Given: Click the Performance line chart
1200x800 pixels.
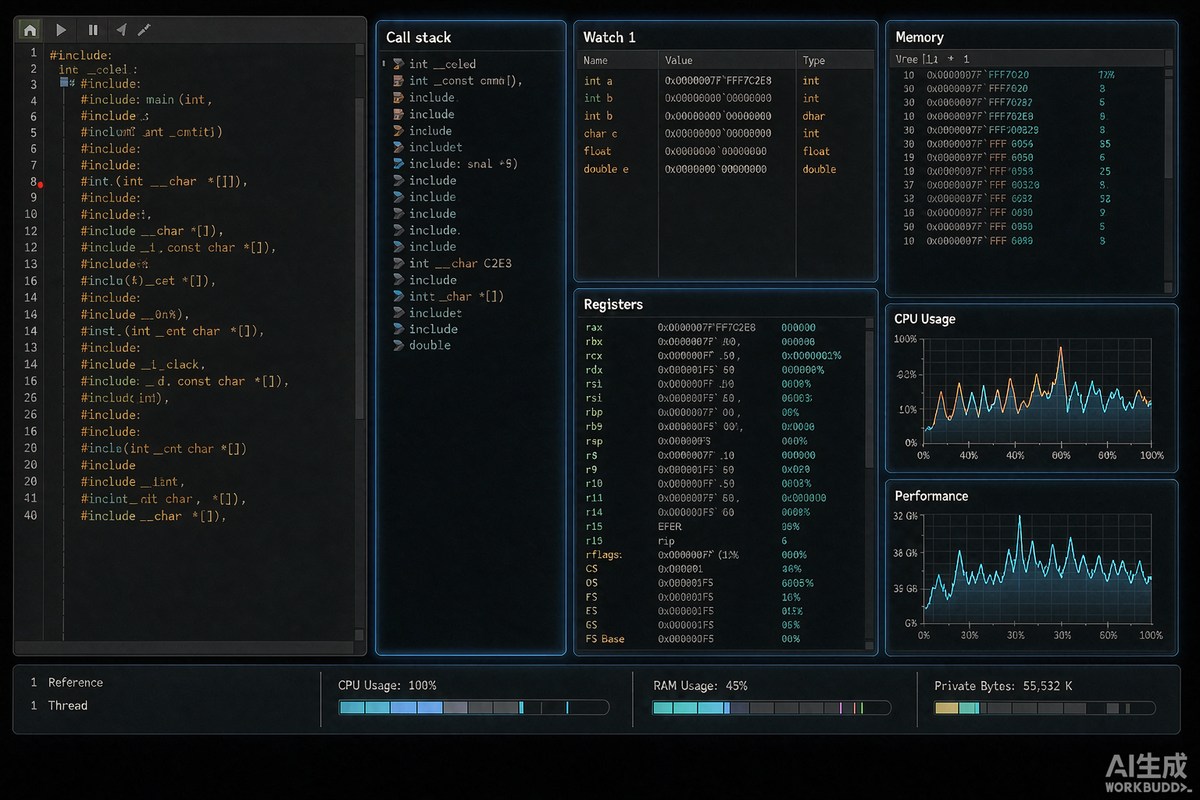Looking at the screenshot, I should (1036, 570).
